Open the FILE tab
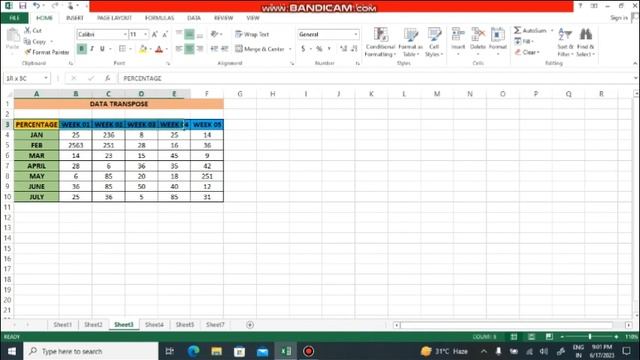 click(14, 18)
